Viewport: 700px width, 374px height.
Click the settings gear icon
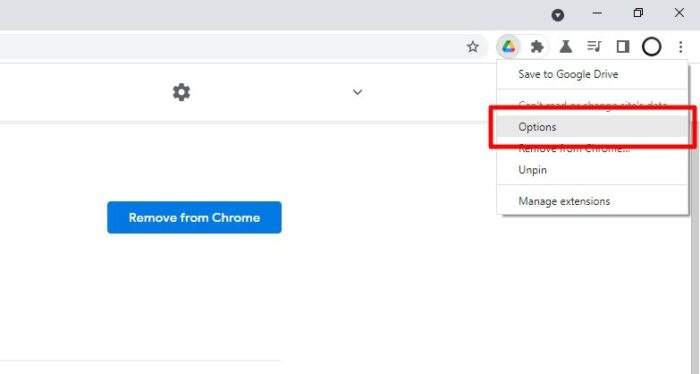click(181, 92)
